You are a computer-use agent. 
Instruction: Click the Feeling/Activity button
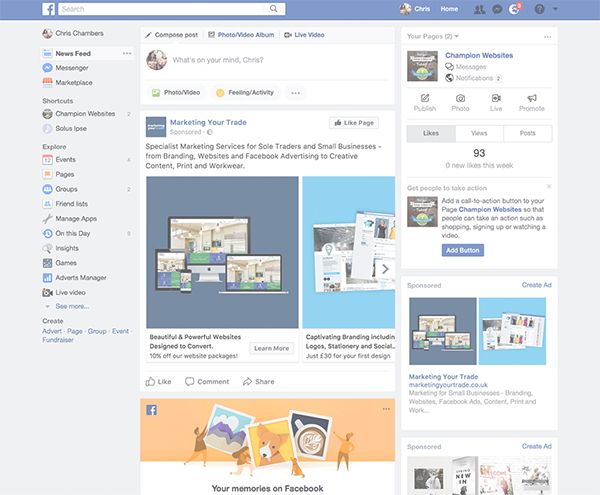tap(246, 93)
